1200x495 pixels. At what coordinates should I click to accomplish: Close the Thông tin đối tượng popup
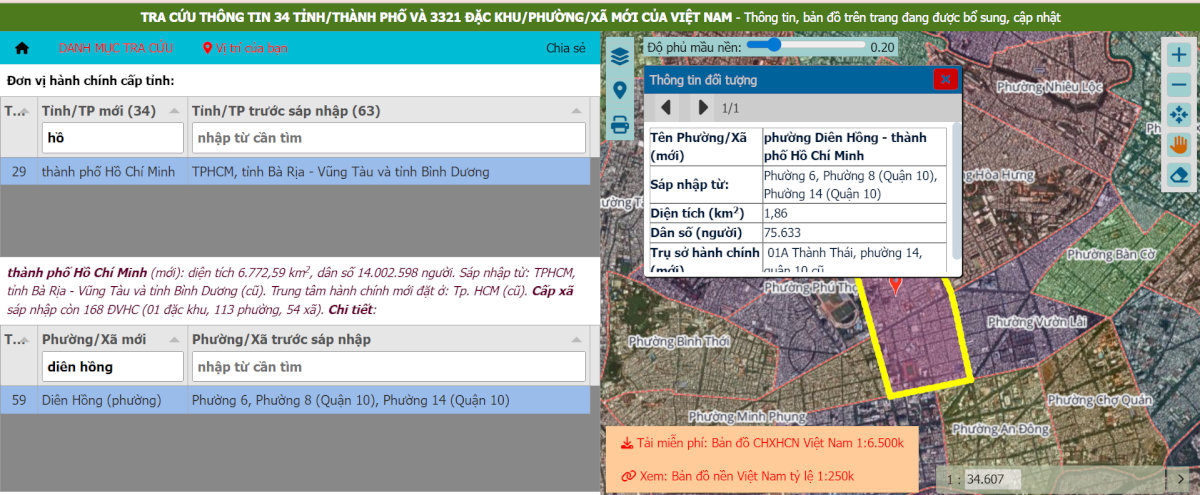(x=945, y=80)
